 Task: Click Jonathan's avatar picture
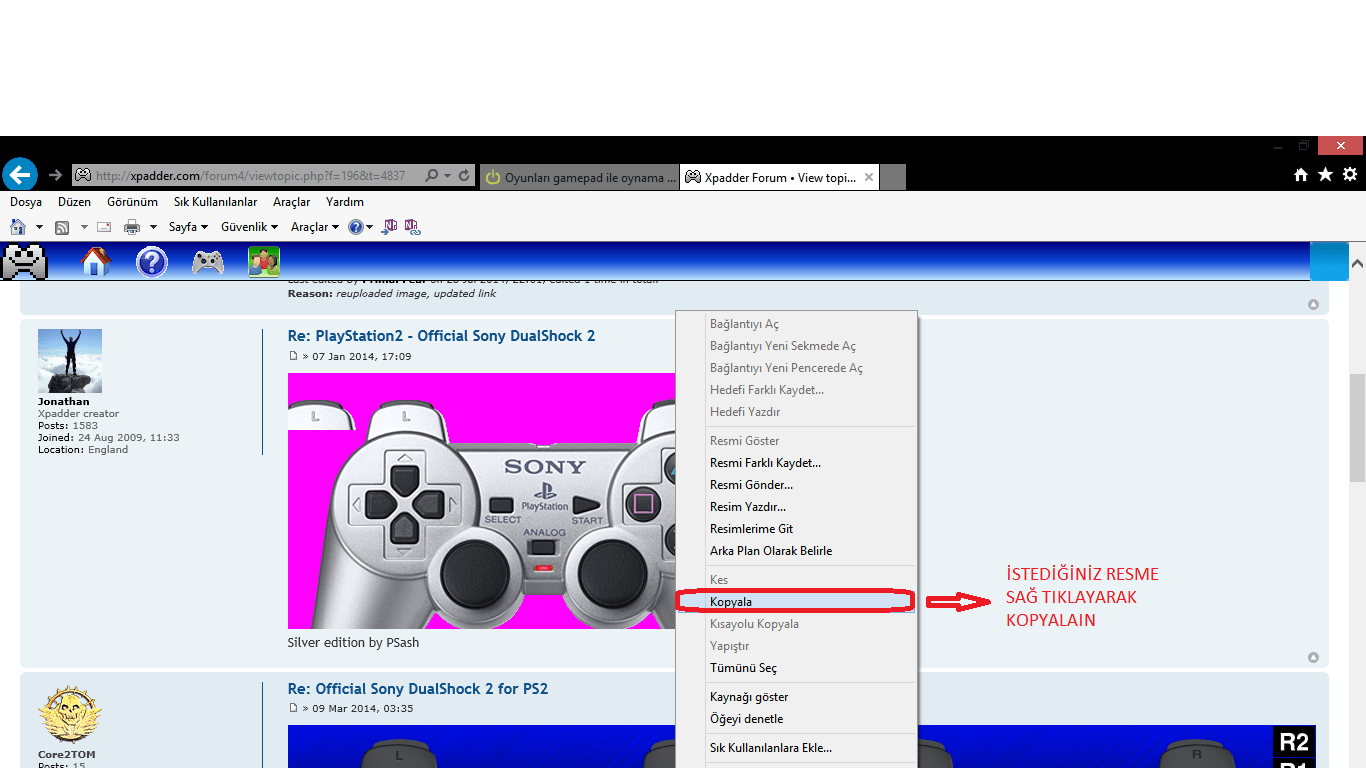point(70,361)
